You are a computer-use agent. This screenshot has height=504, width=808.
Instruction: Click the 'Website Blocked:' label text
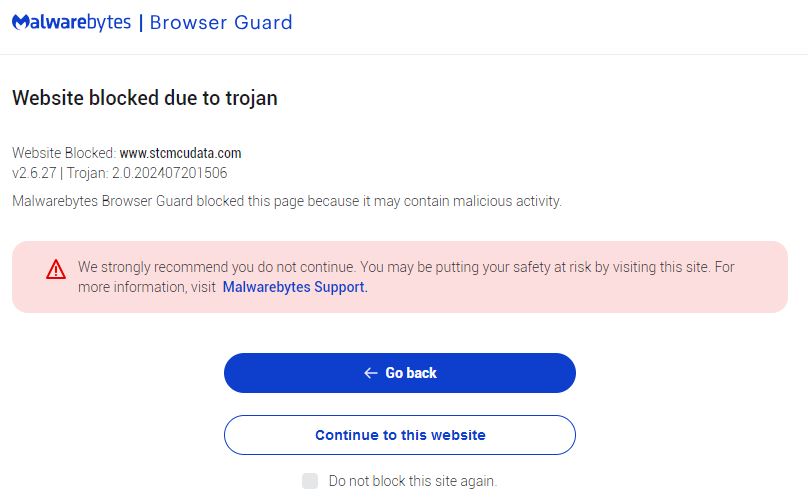pyautogui.click(x=64, y=153)
